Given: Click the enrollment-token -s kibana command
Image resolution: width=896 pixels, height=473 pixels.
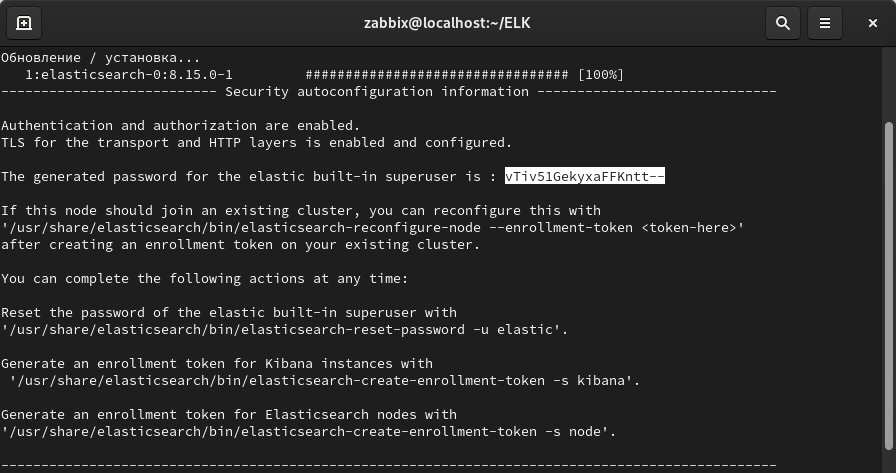Looking at the screenshot, I should click(324, 380).
